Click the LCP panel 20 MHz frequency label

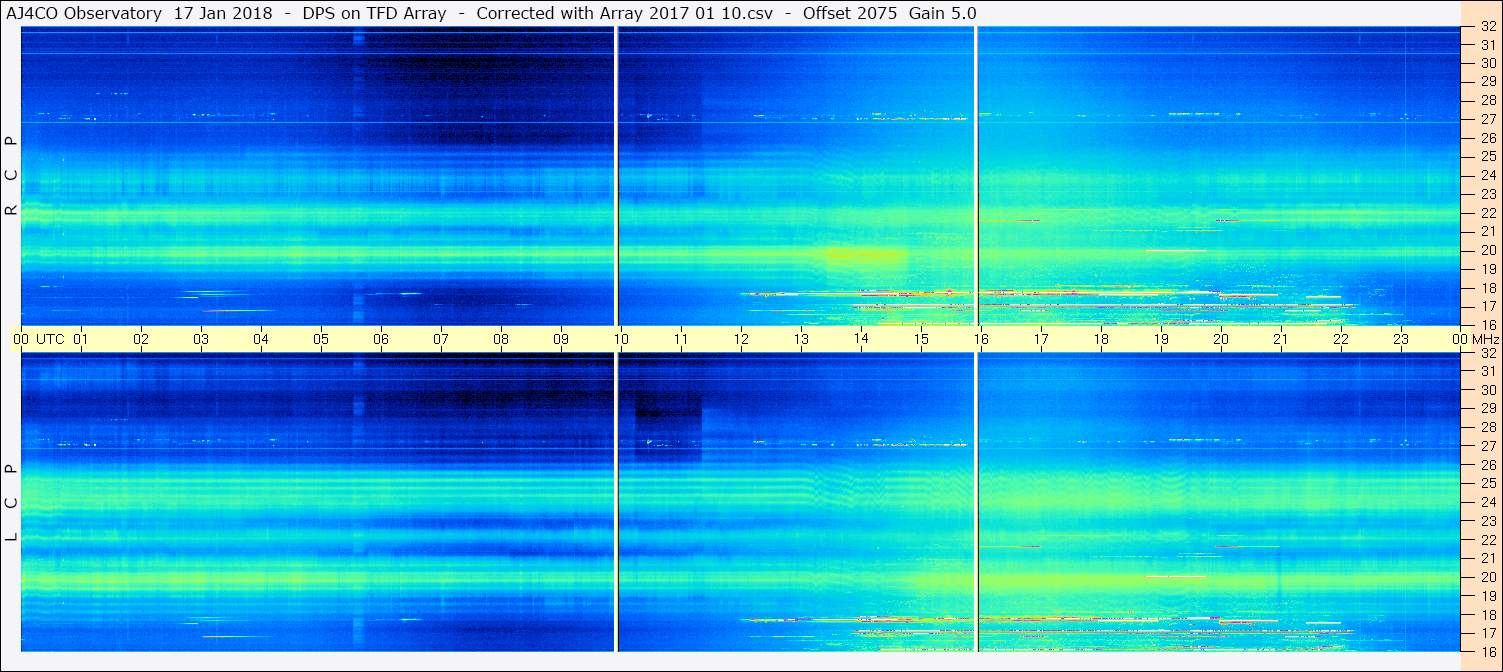pos(1488,577)
